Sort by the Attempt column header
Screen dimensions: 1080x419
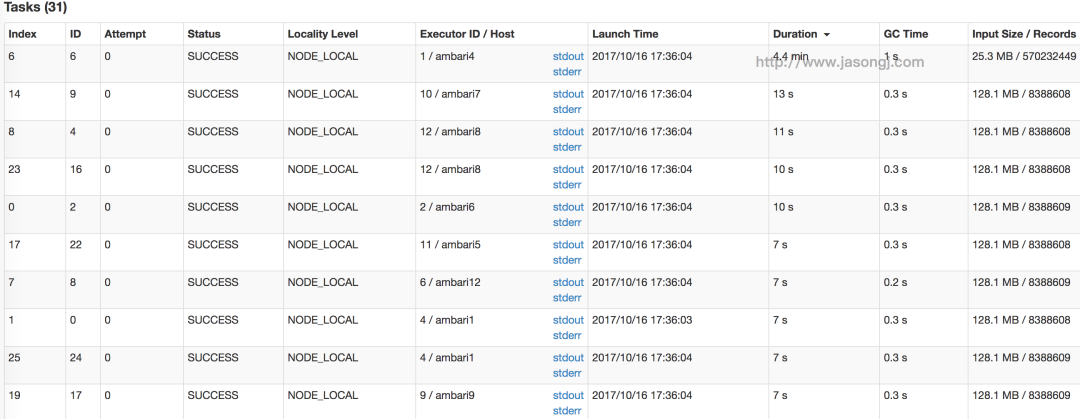tap(125, 34)
